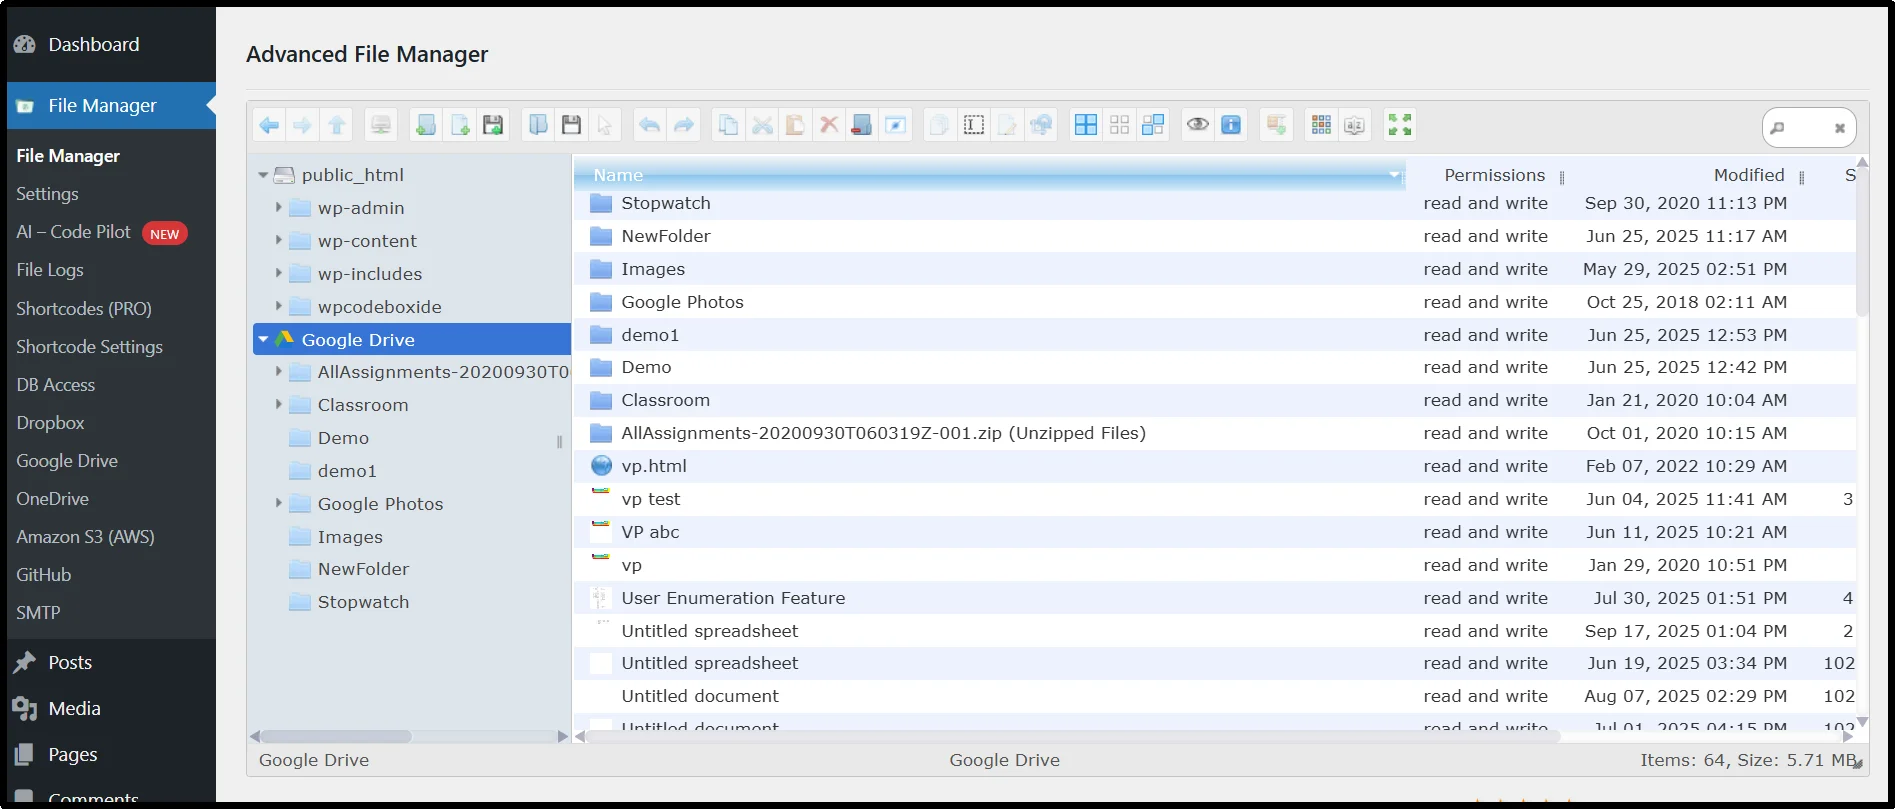Expand AllAssignments folder in tree

tap(279, 371)
